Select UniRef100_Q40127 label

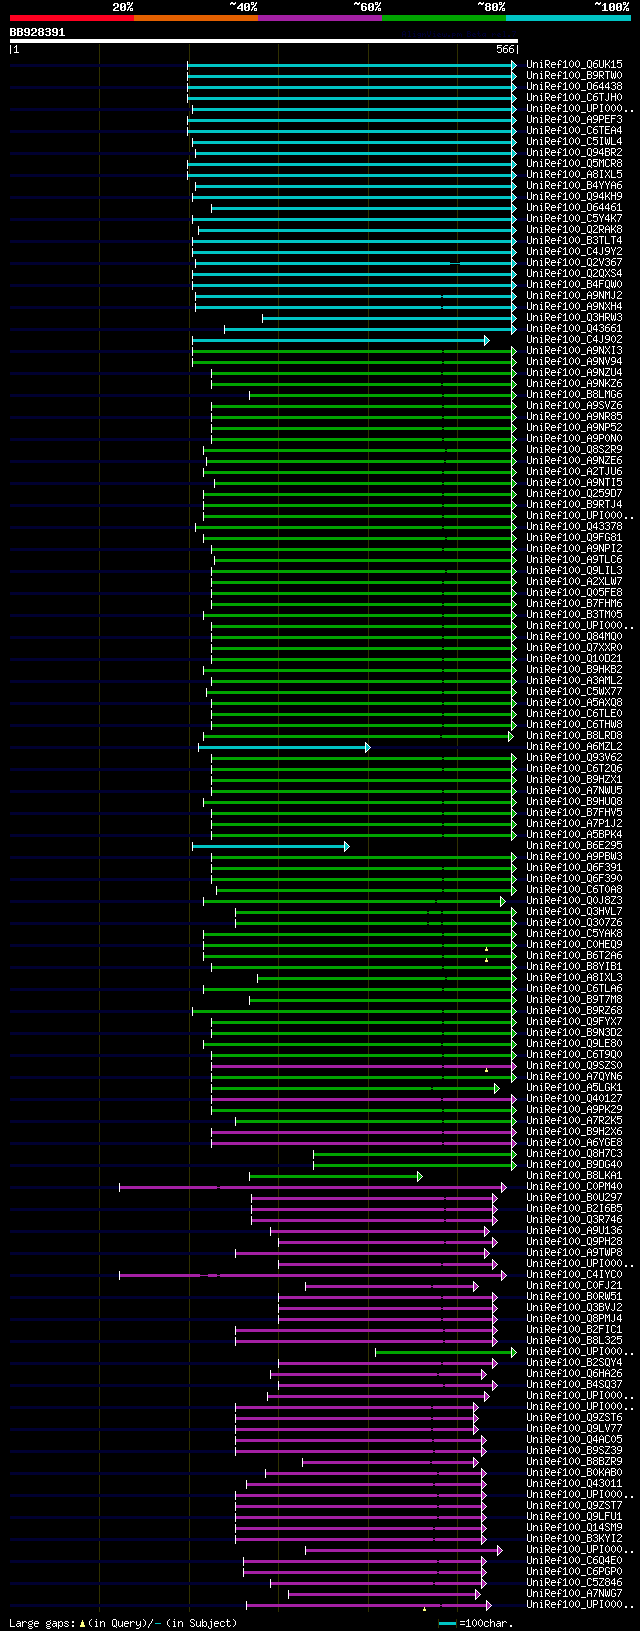click(x=574, y=1099)
